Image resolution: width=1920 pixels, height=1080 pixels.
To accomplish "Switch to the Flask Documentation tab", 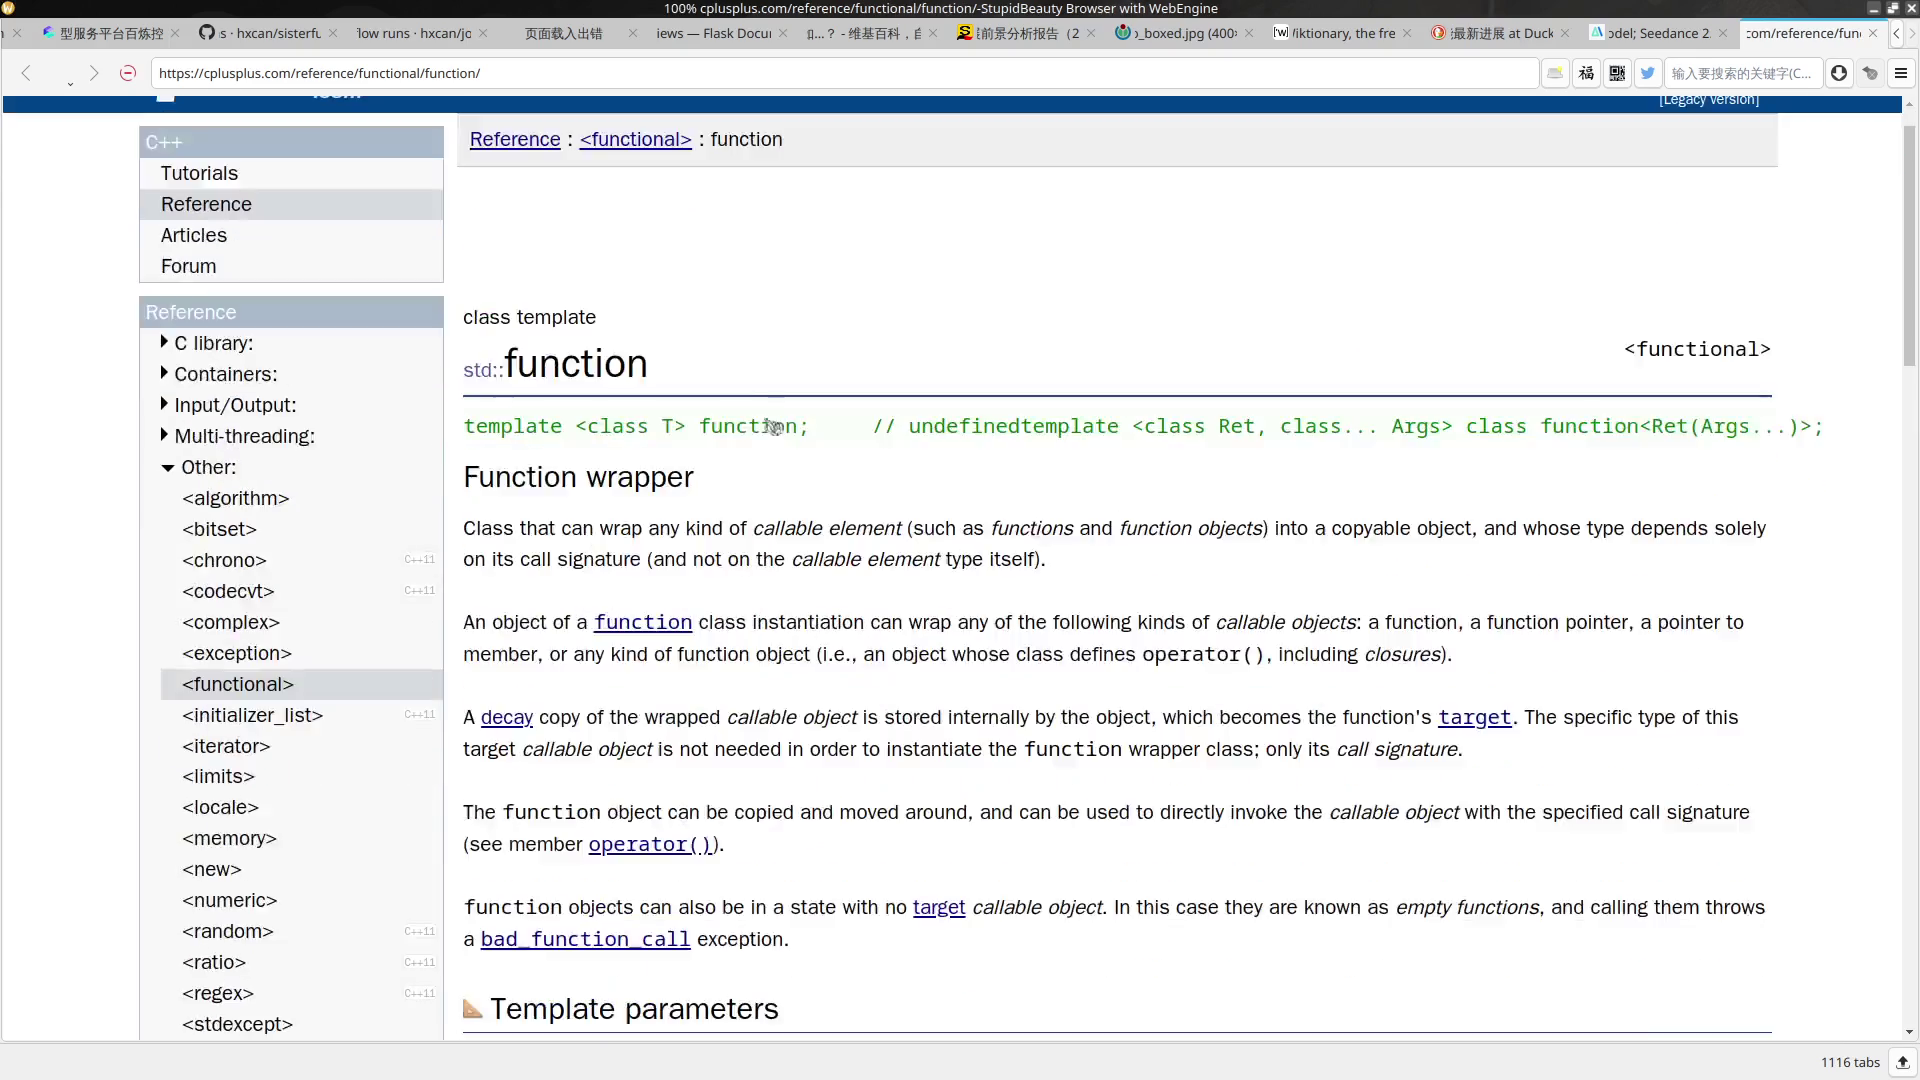I will coord(713,33).
